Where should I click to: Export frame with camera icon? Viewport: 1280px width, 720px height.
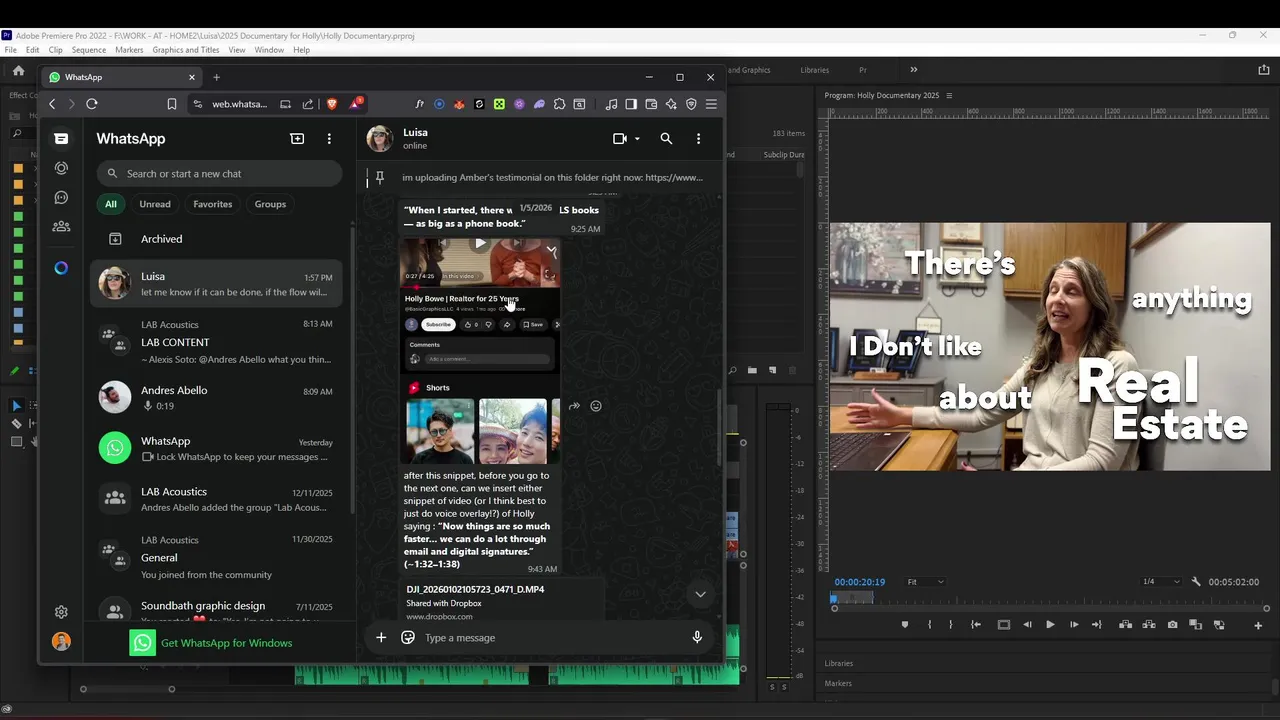click(1173, 625)
